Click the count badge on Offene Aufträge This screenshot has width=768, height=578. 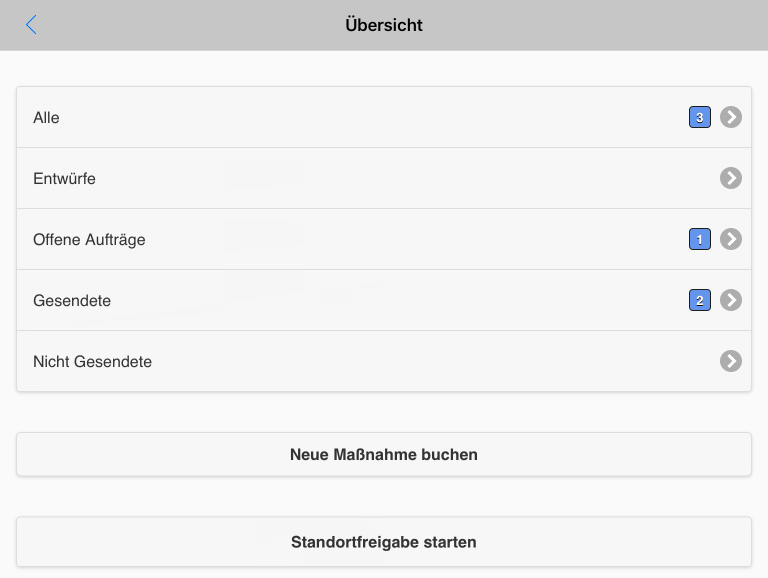pos(699,239)
